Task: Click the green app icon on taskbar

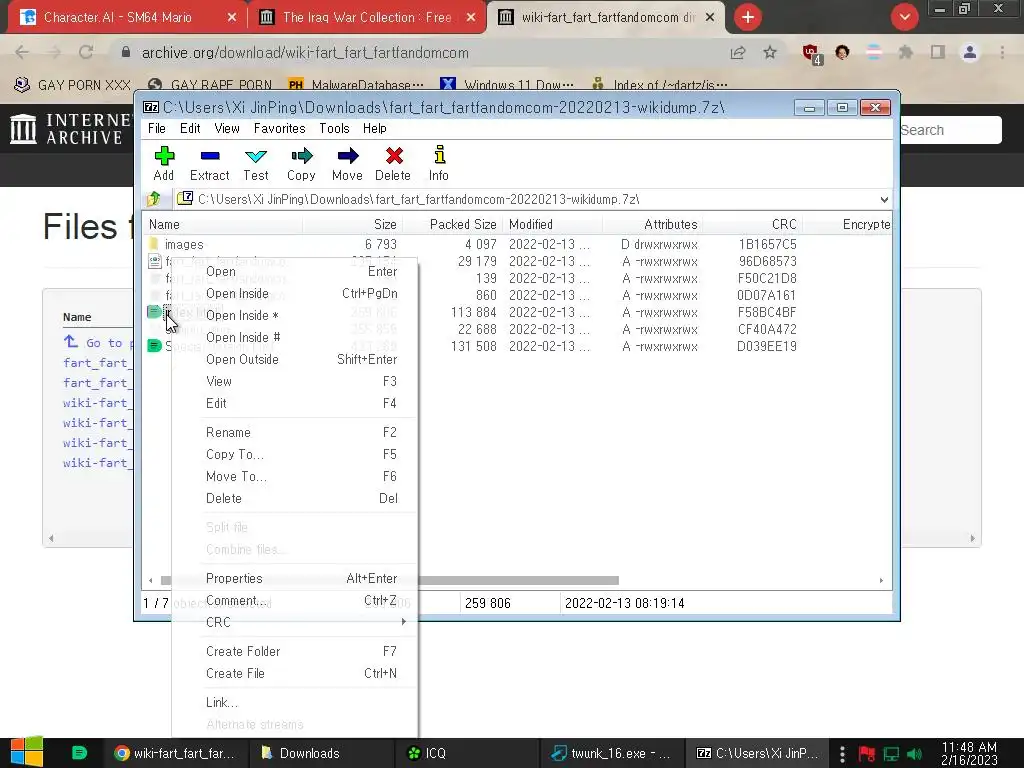Action: point(79,753)
